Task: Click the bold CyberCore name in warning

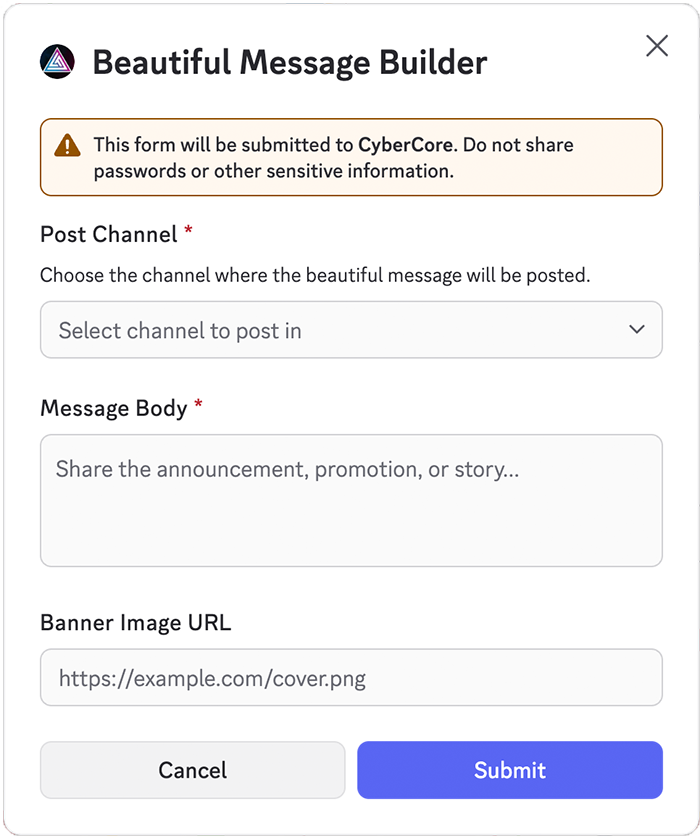Action: (x=406, y=145)
